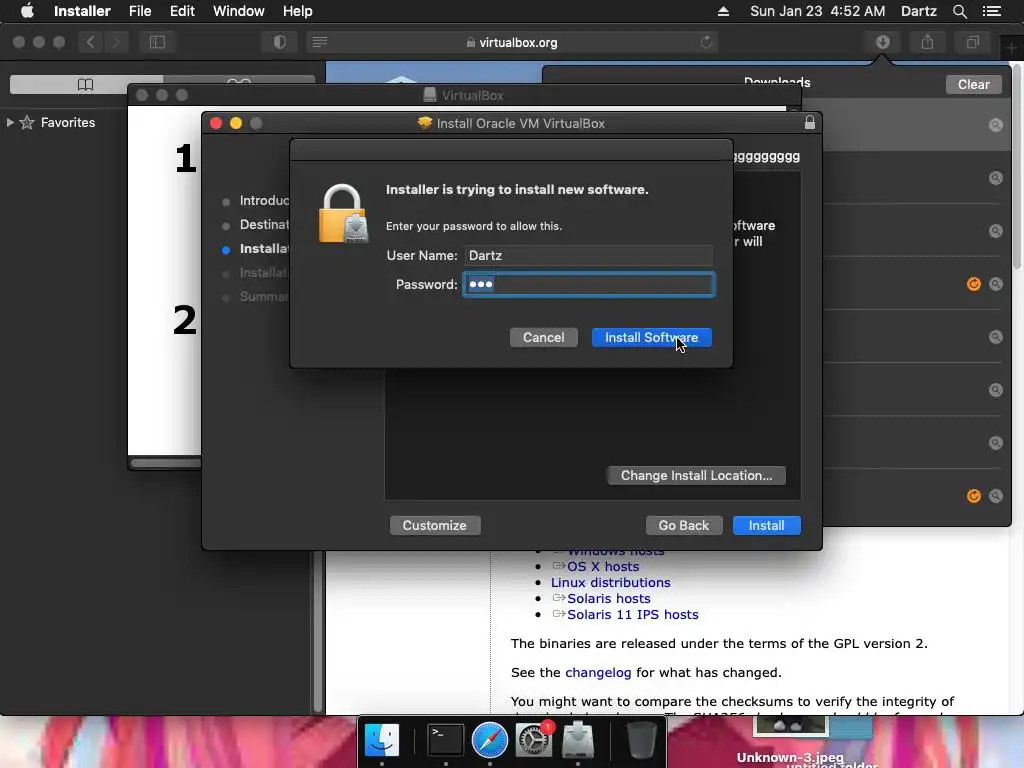Open the File menu
The width and height of the screenshot is (1024, 768).
pos(140,11)
